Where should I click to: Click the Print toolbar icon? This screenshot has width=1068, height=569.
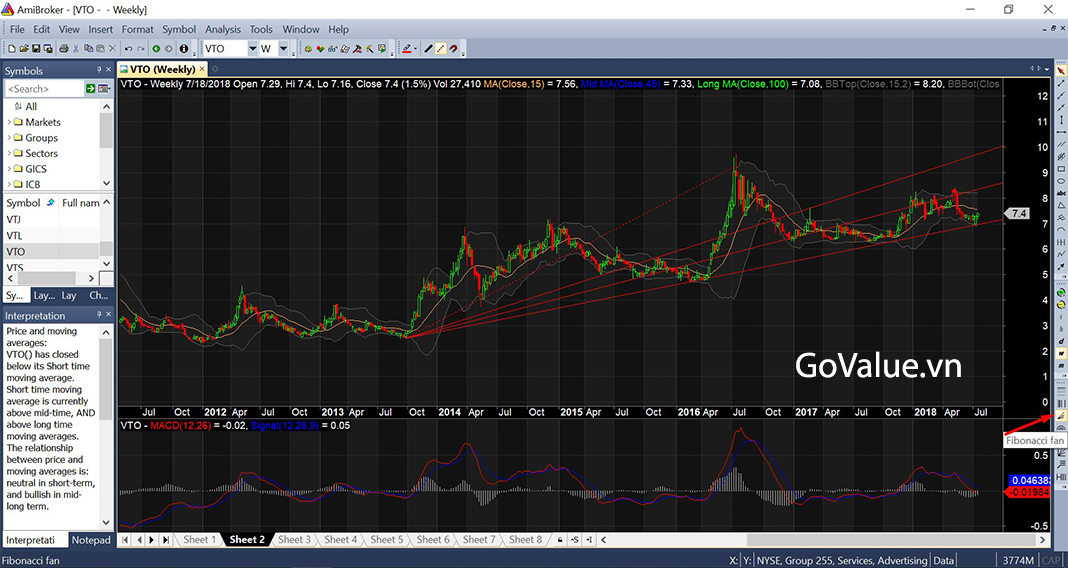click(64, 48)
